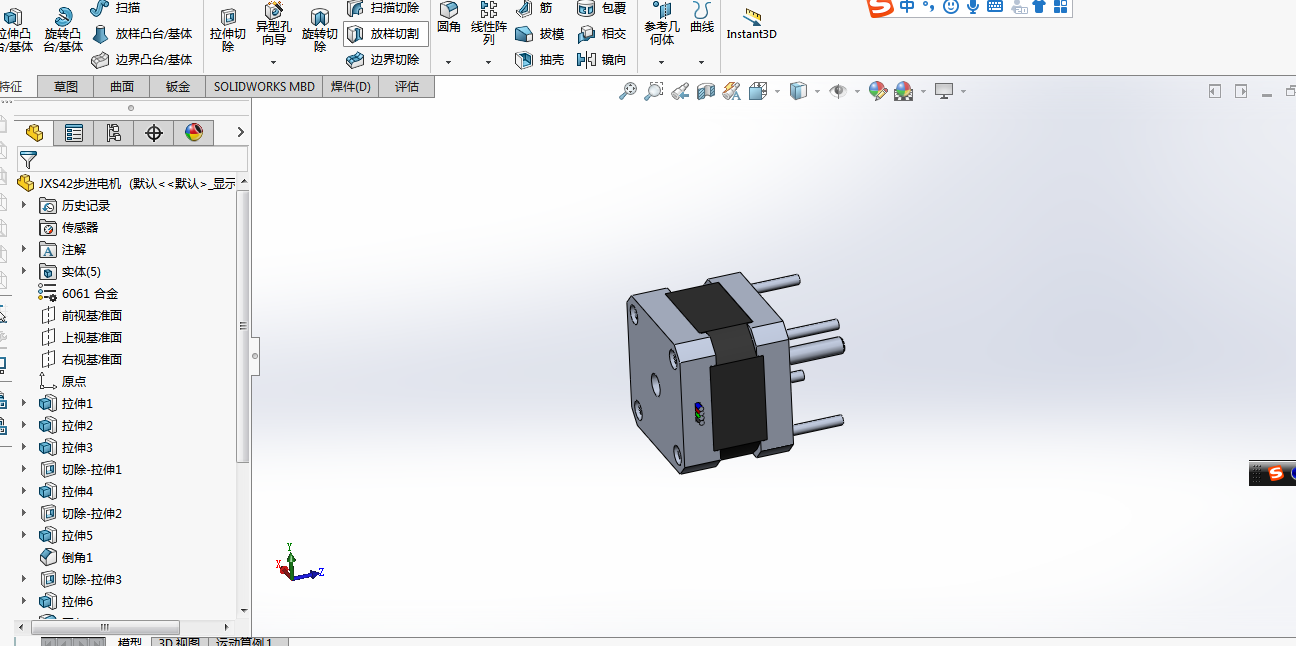
Task: Open the Weldments 焊件(D) tab
Action: click(351, 87)
